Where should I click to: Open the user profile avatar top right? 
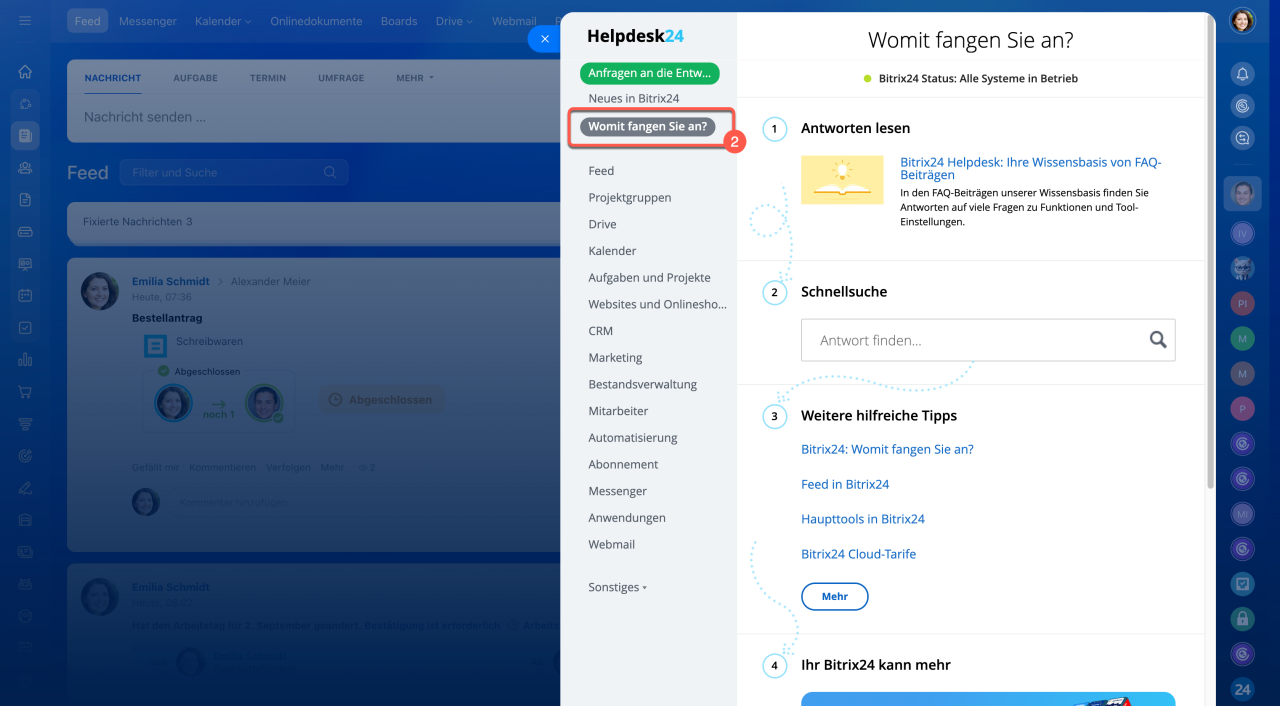tap(1242, 21)
